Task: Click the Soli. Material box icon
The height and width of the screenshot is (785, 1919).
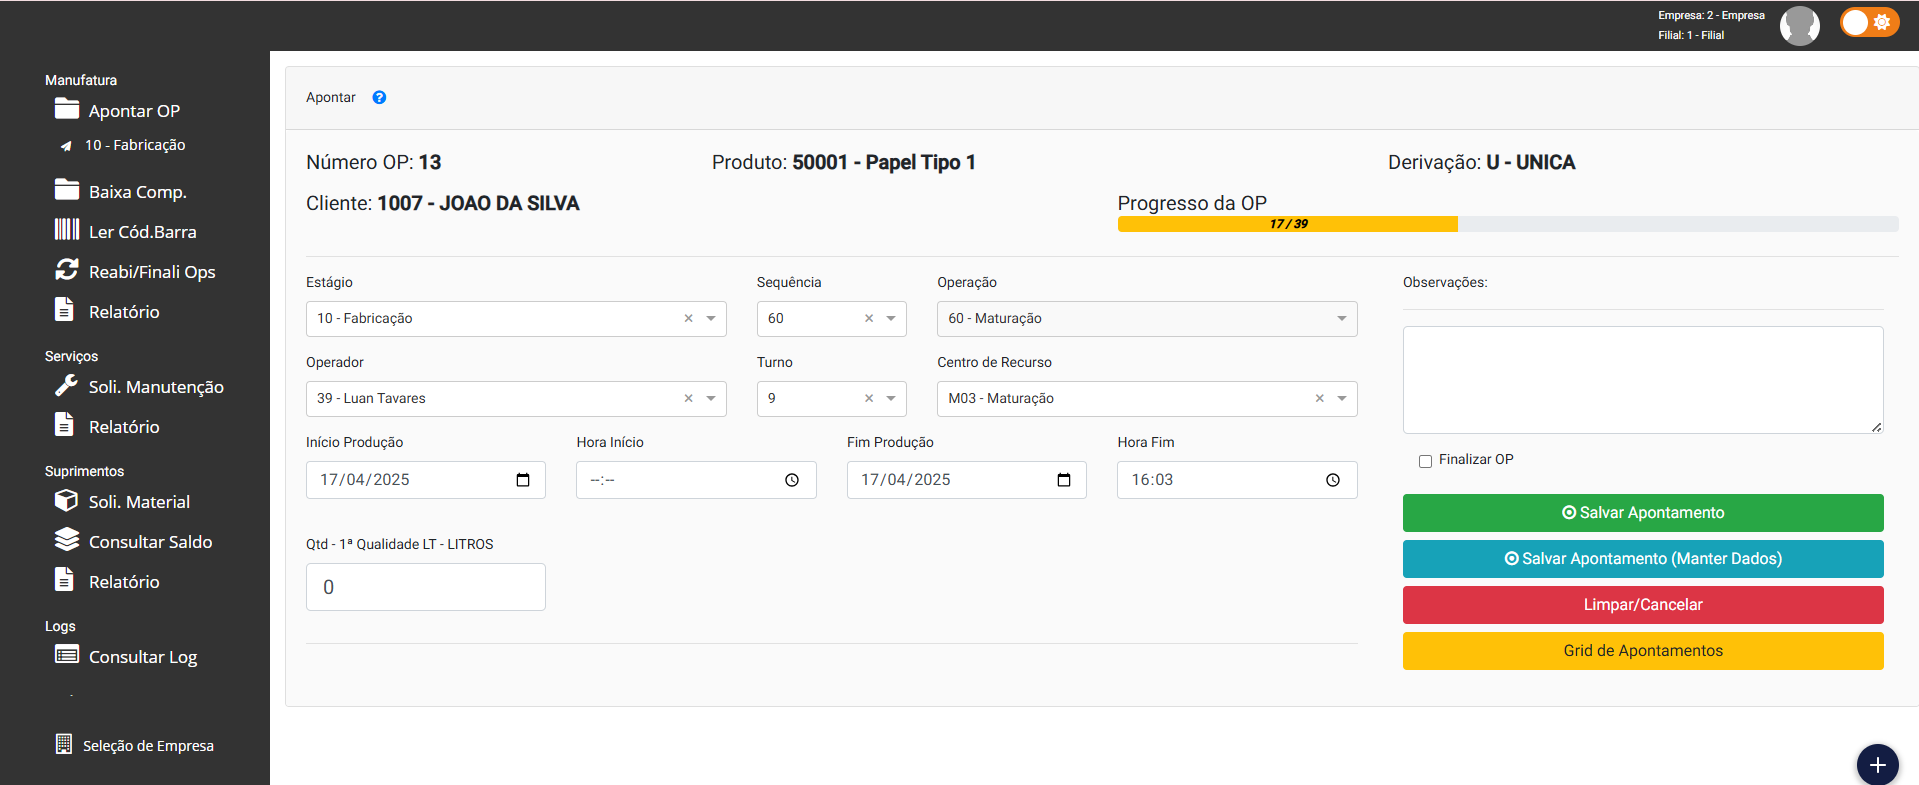Action: point(67,500)
